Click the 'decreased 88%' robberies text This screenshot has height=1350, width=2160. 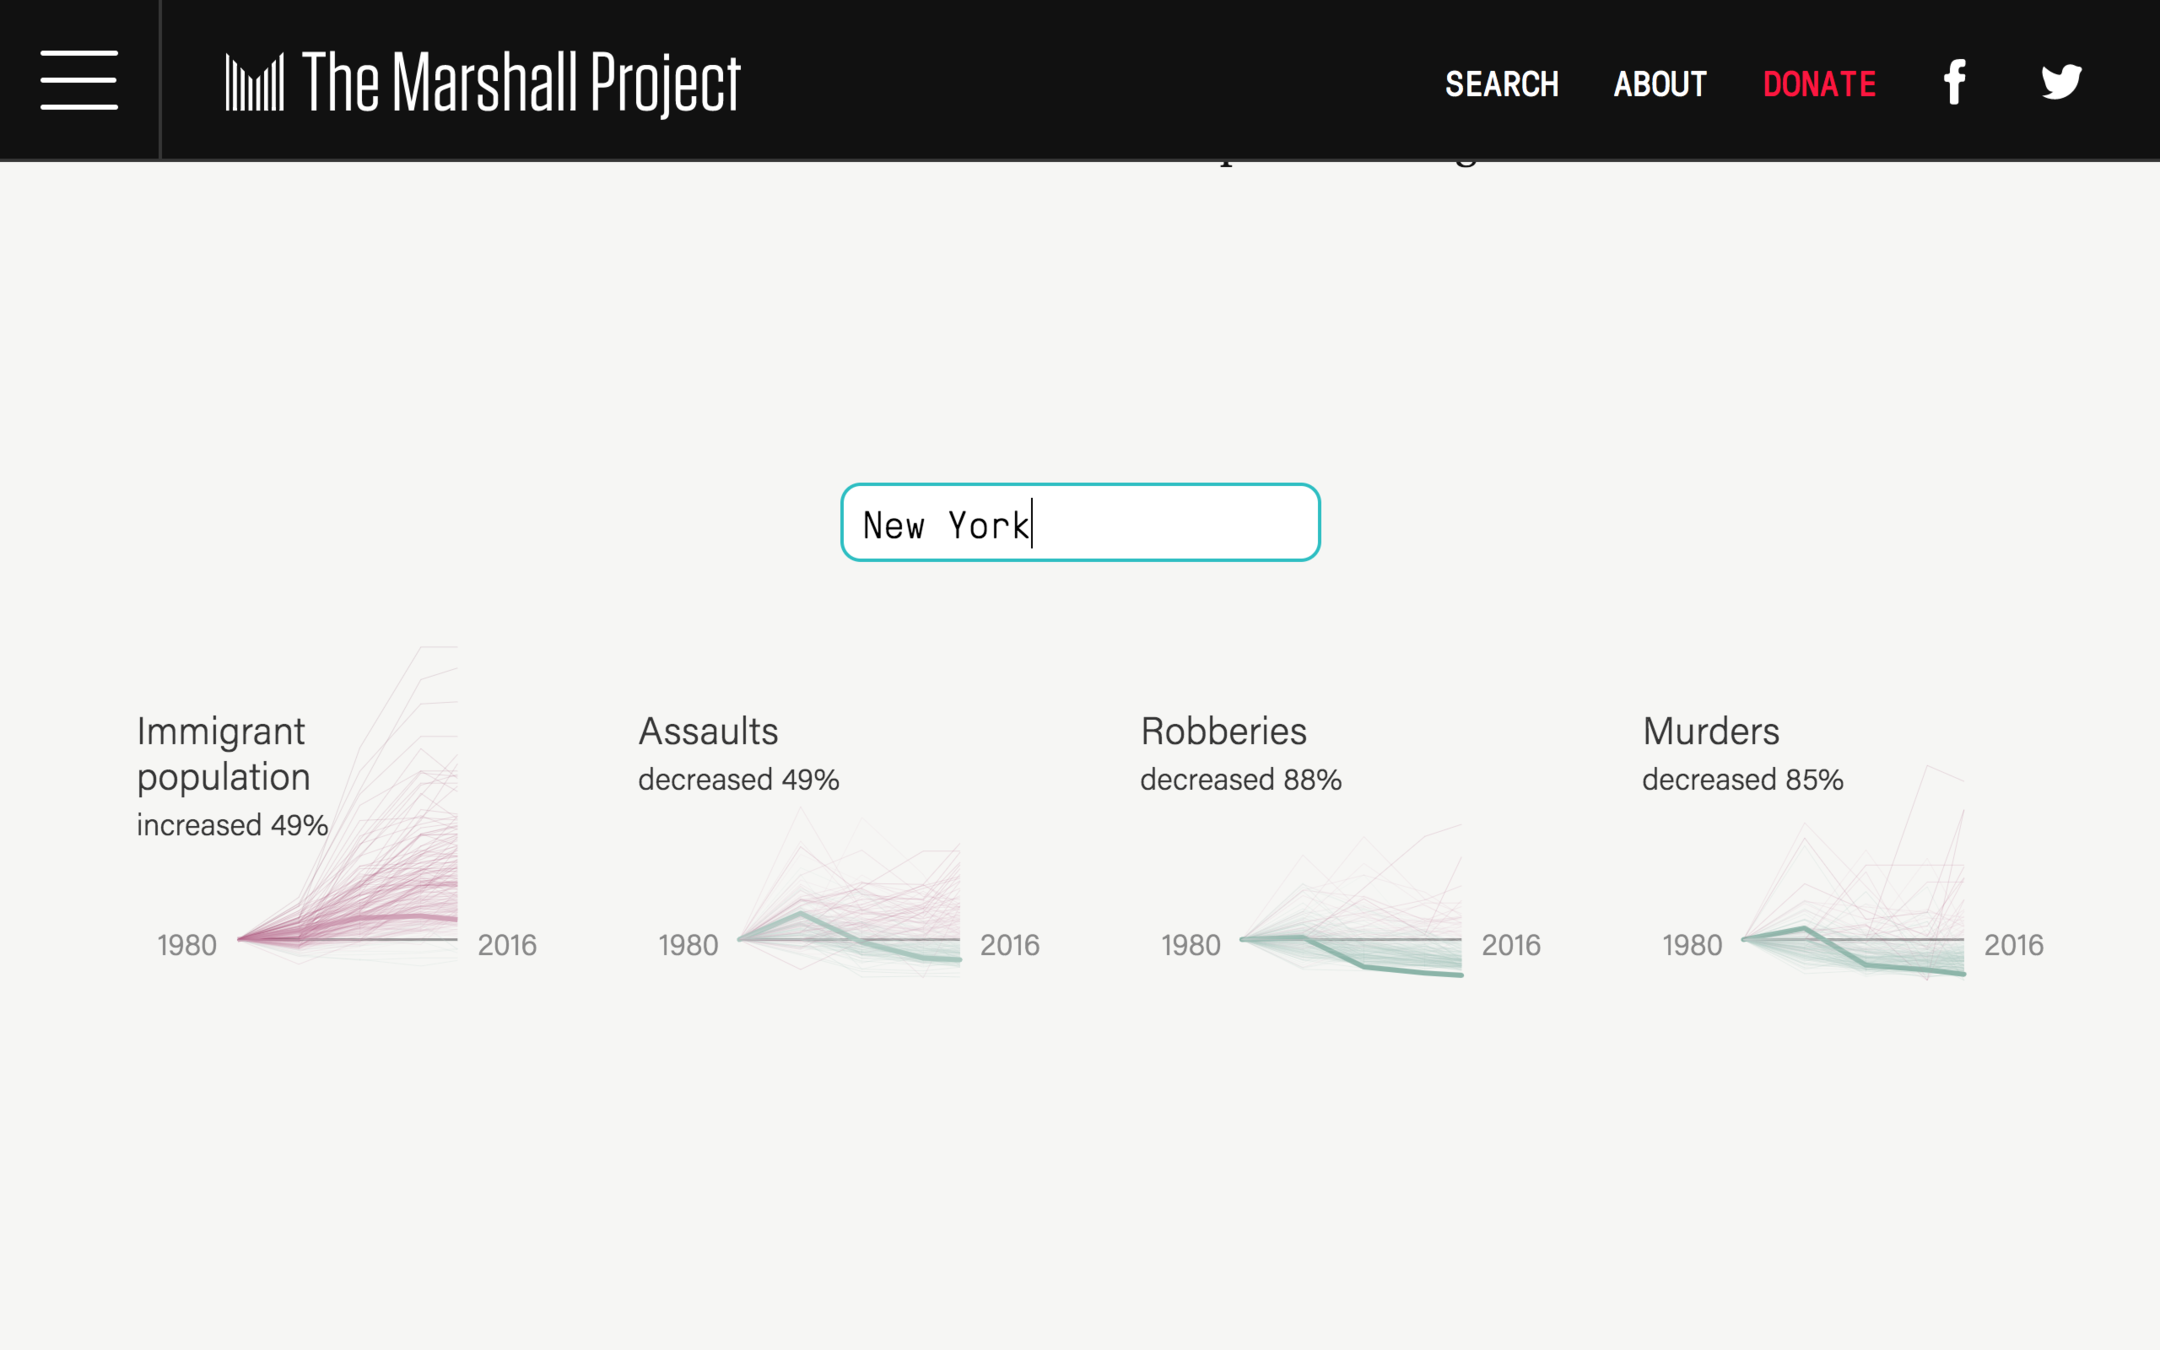pos(1240,780)
